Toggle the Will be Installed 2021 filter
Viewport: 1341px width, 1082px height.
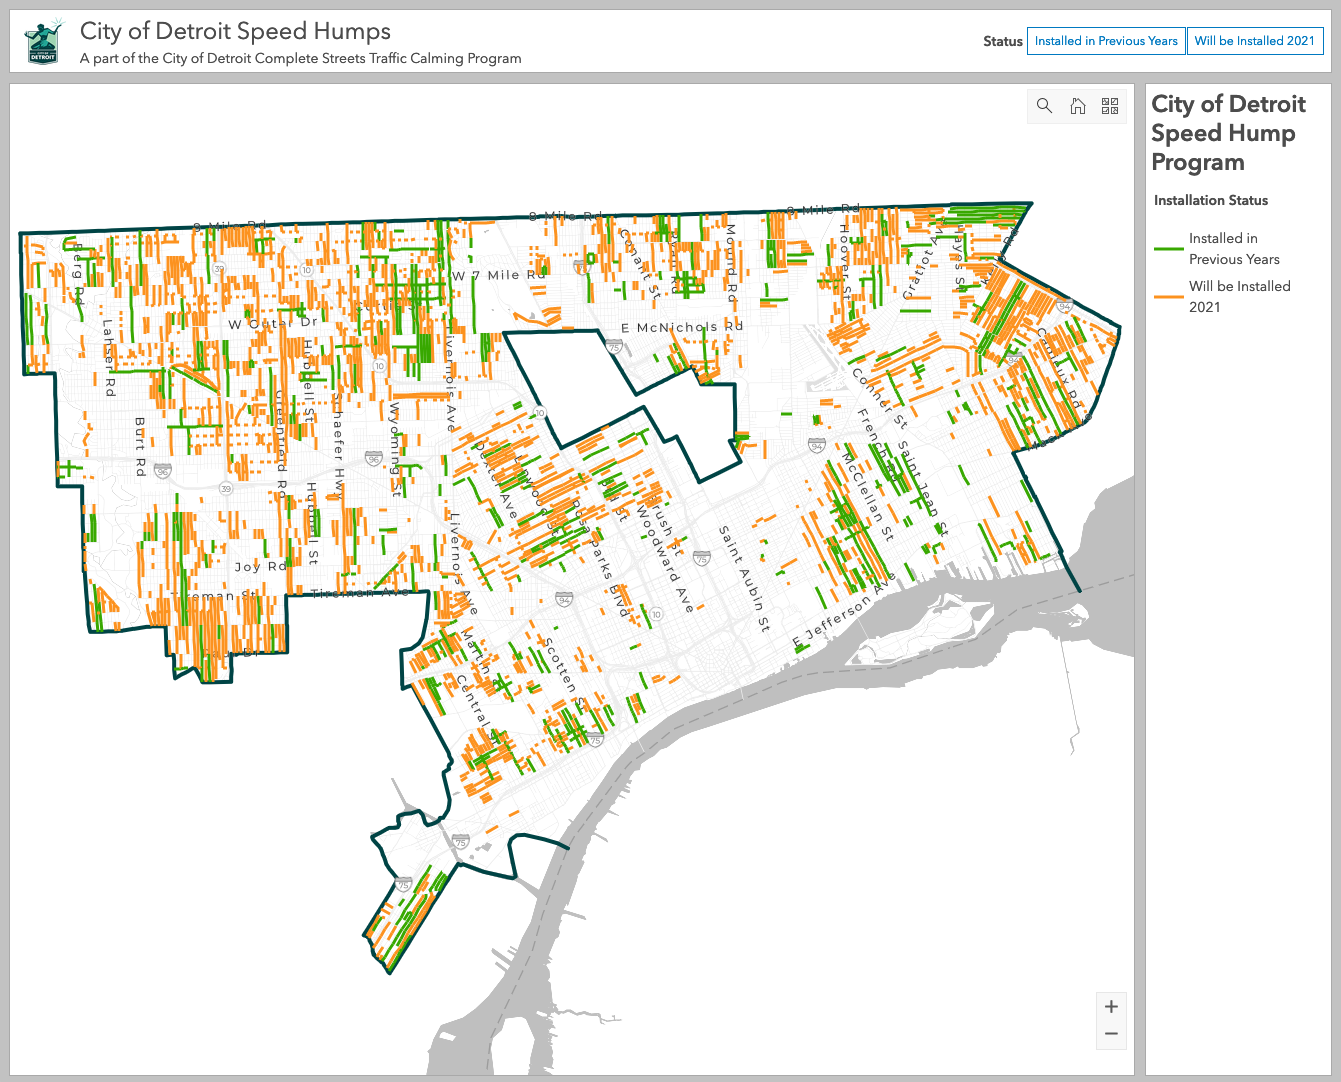[1255, 41]
